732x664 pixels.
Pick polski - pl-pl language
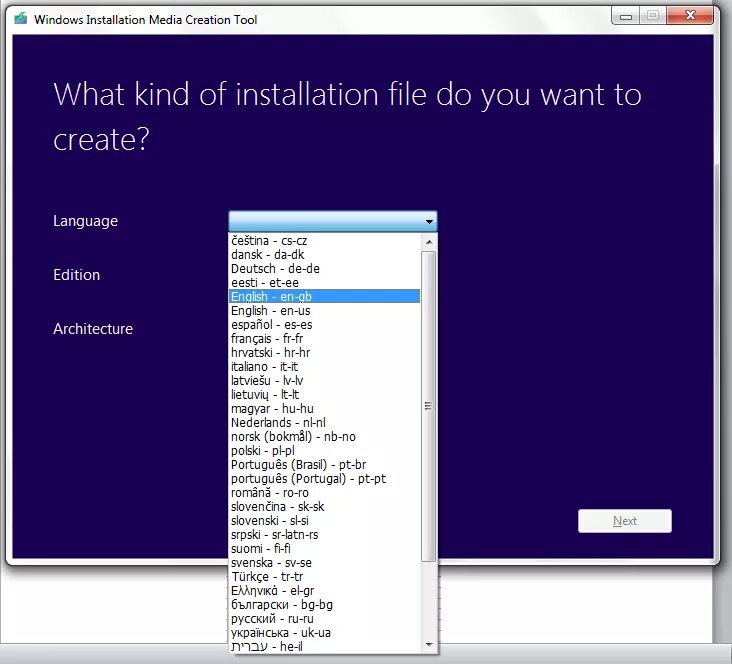click(324, 451)
